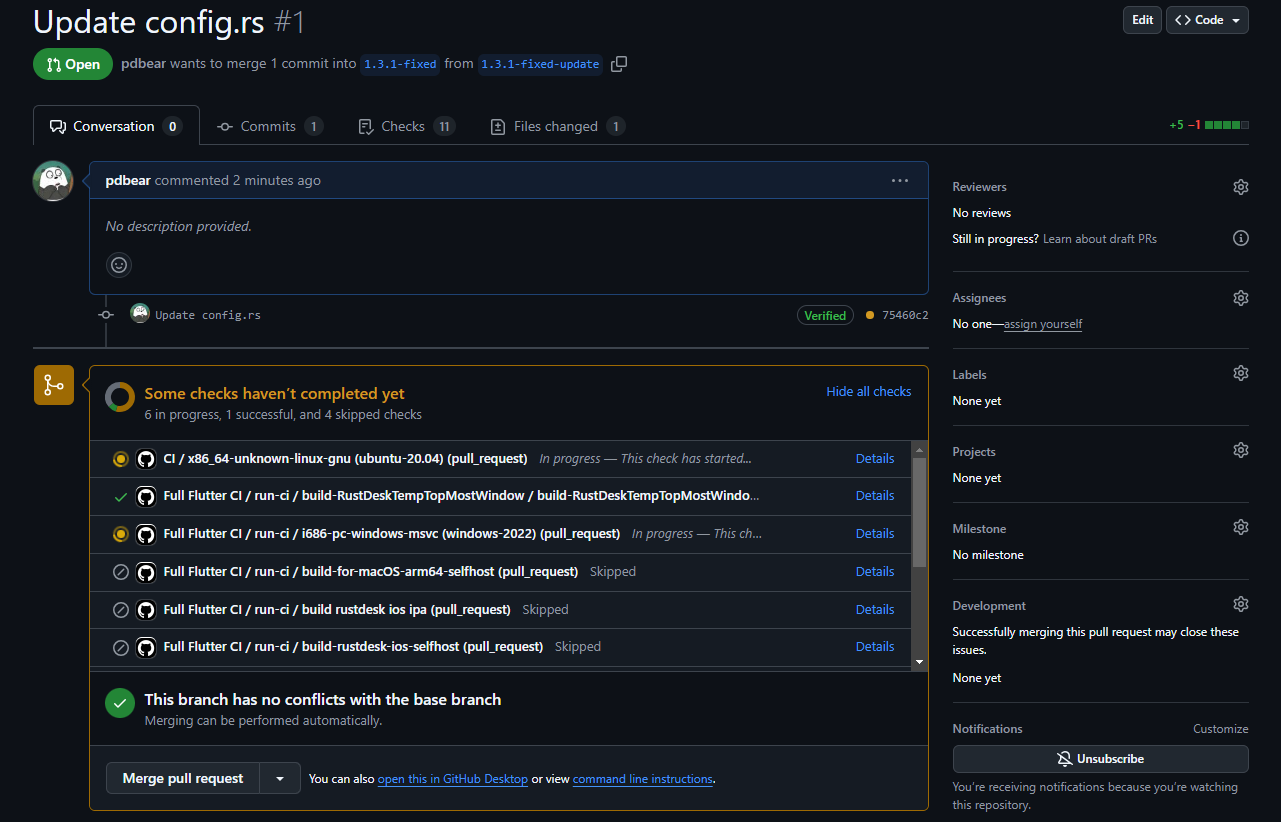Open the 1.3.1-fixed-update head branch link

pyautogui.click(x=540, y=64)
